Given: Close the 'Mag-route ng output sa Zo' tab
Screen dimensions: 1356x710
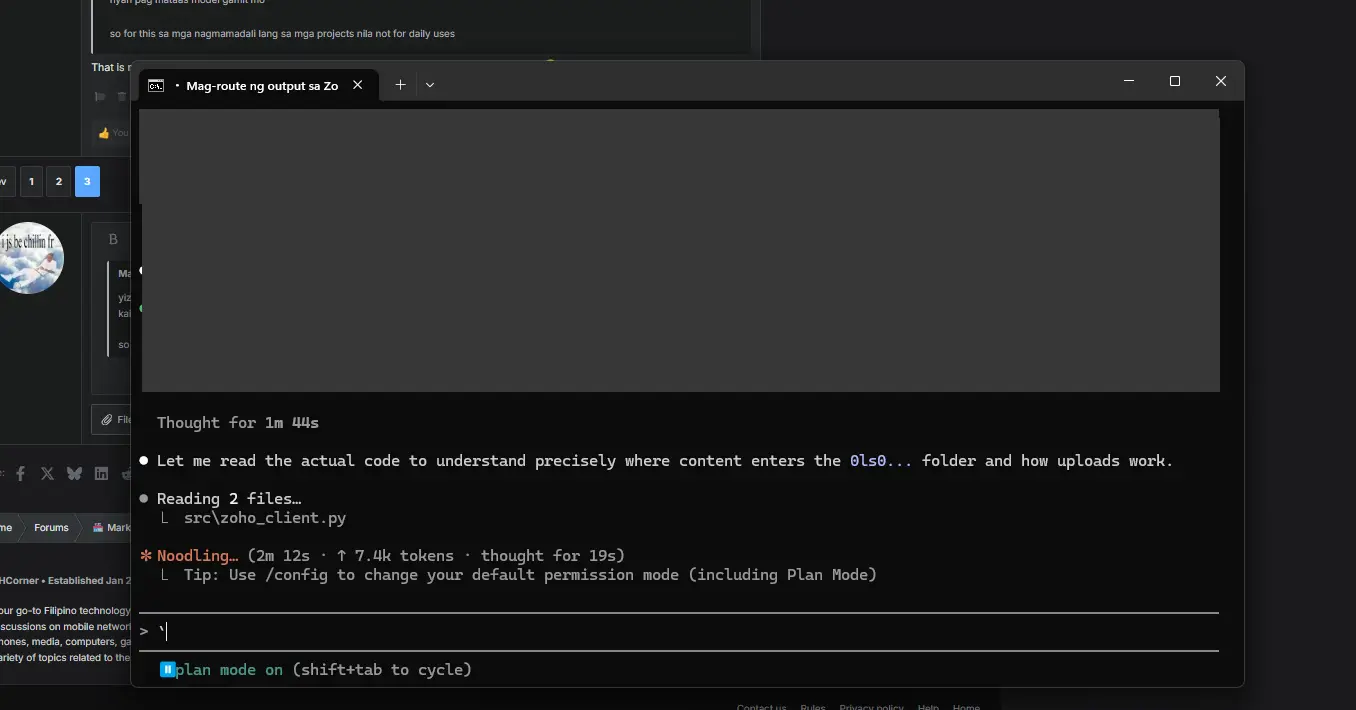Looking at the screenshot, I should (x=358, y=85).
